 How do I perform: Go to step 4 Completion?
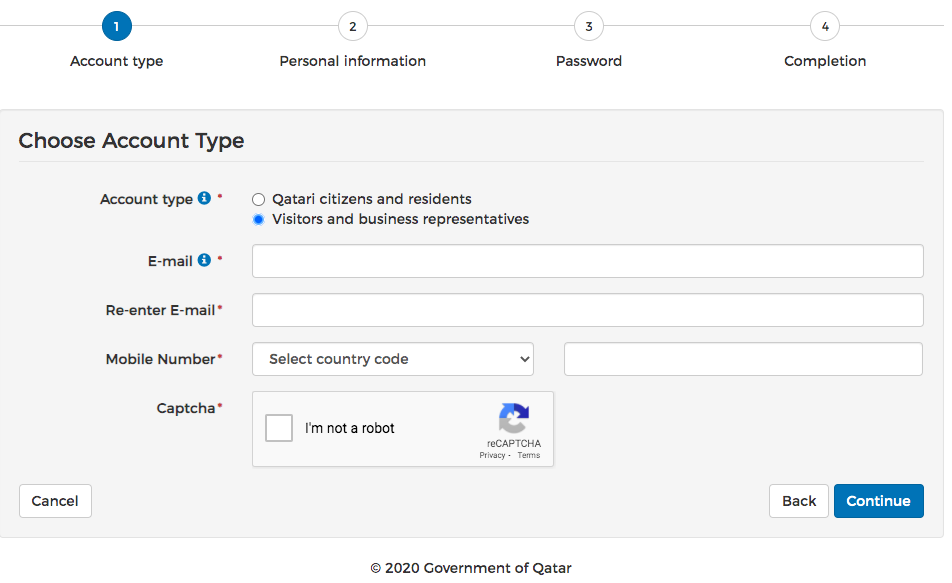825,26
